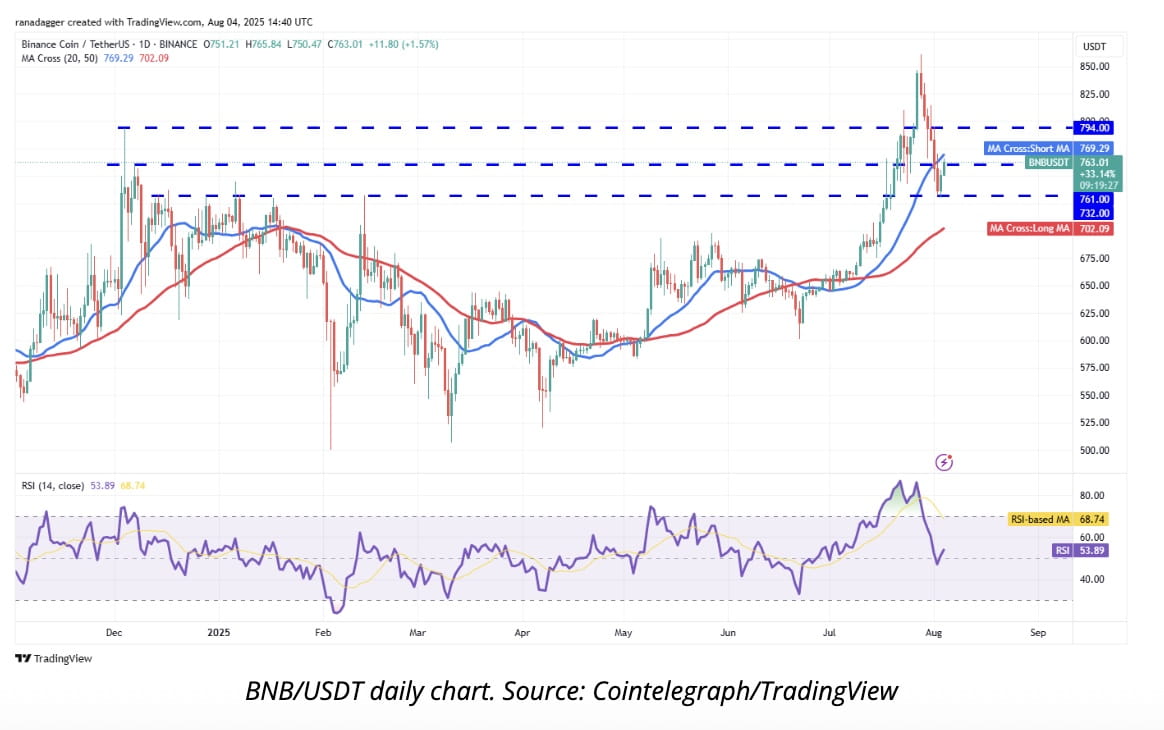Click the May label on time axis
Image resolution: width=1164 pixels, height=730 pixels.
tap(623, 633)
